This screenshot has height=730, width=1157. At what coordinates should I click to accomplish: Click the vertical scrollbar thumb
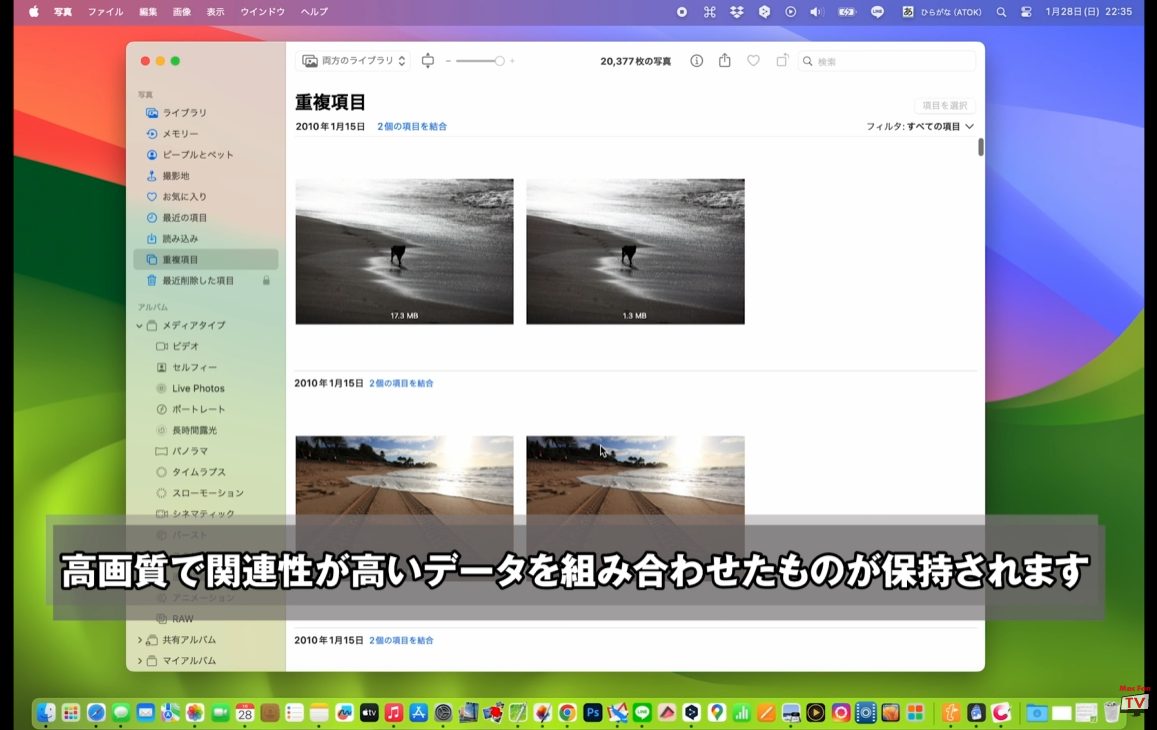(981, 147)
